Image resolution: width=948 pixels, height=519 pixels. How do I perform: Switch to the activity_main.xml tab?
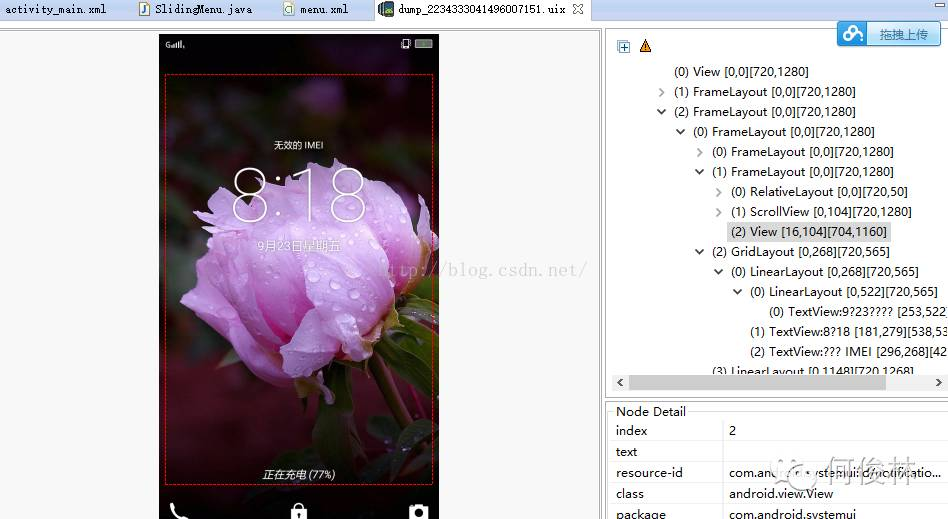click(x=55, y=9)
